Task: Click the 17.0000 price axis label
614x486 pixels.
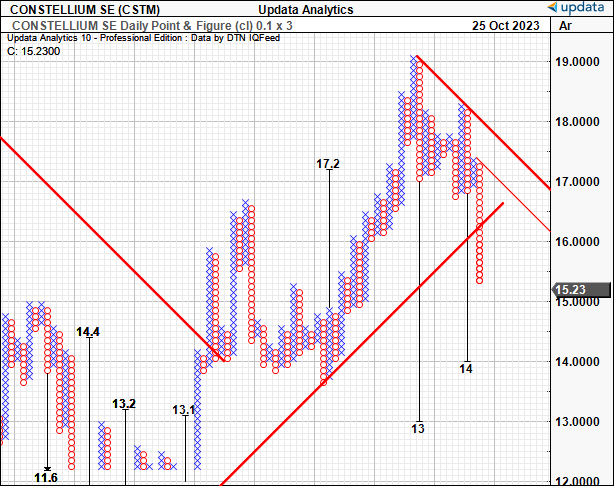Action: 577,182
